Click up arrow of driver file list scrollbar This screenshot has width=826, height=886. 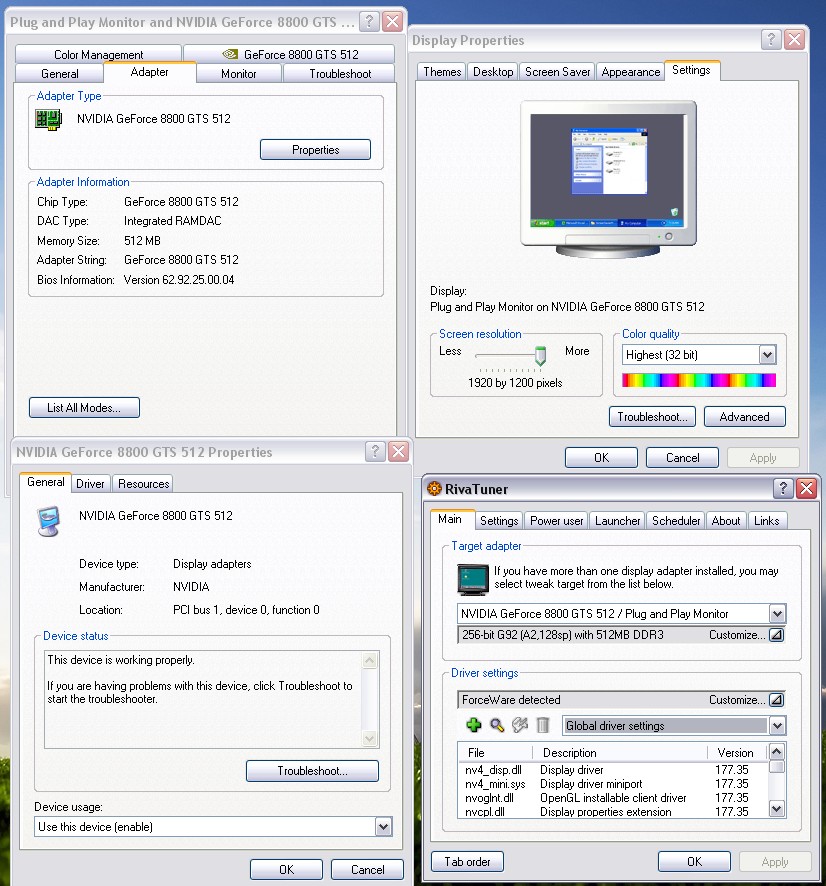click(777, 752)
